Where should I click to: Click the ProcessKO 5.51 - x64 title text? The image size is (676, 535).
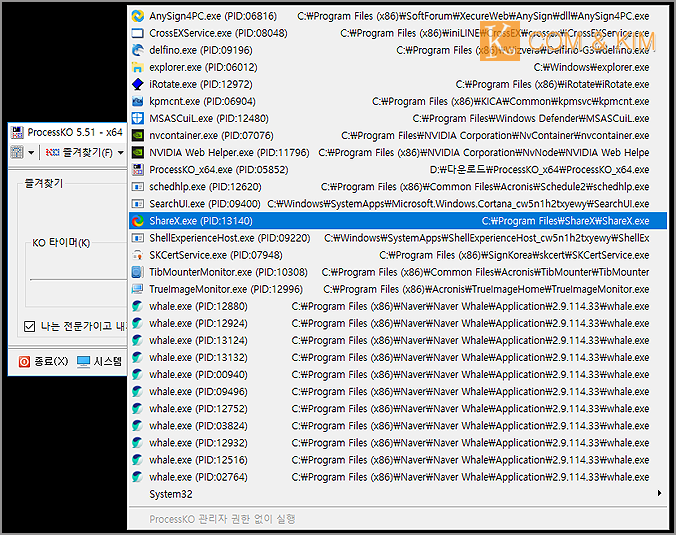point(75,132)
